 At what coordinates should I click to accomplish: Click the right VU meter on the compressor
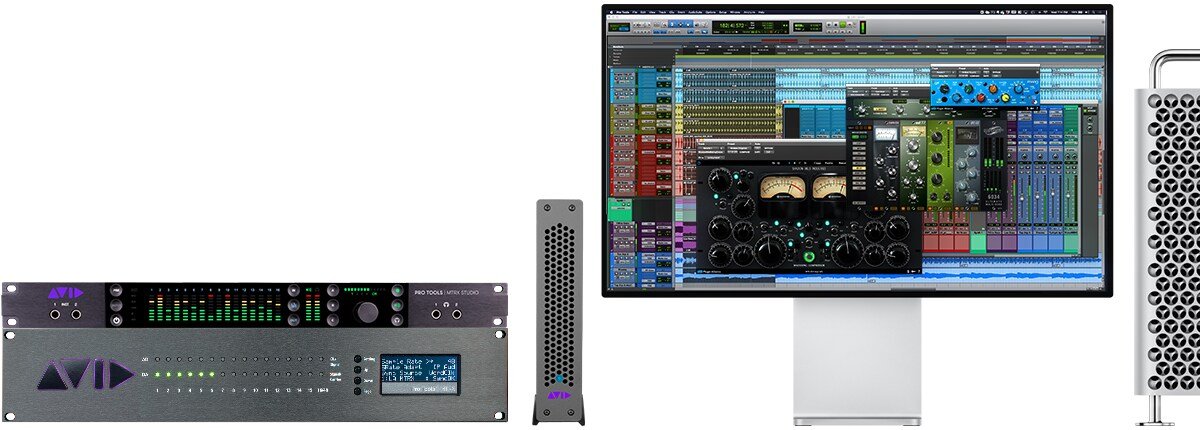[x=828, y=187]
